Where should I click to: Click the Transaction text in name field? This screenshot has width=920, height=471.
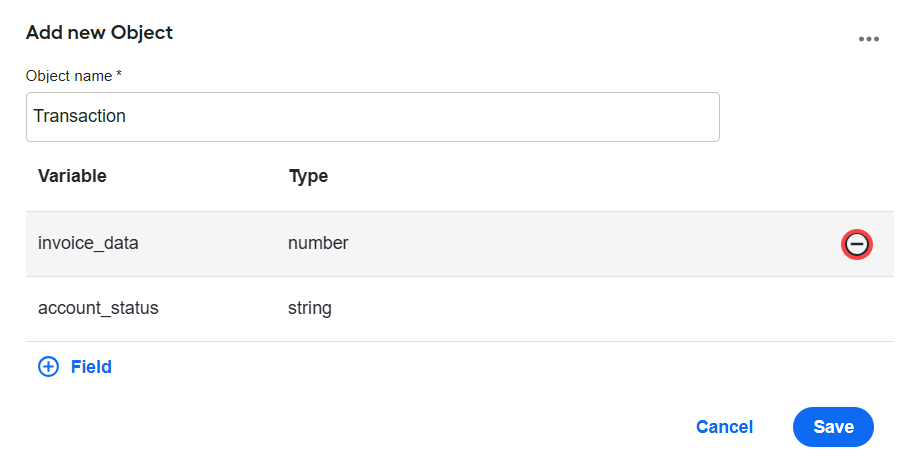click(x=79, y=116)
